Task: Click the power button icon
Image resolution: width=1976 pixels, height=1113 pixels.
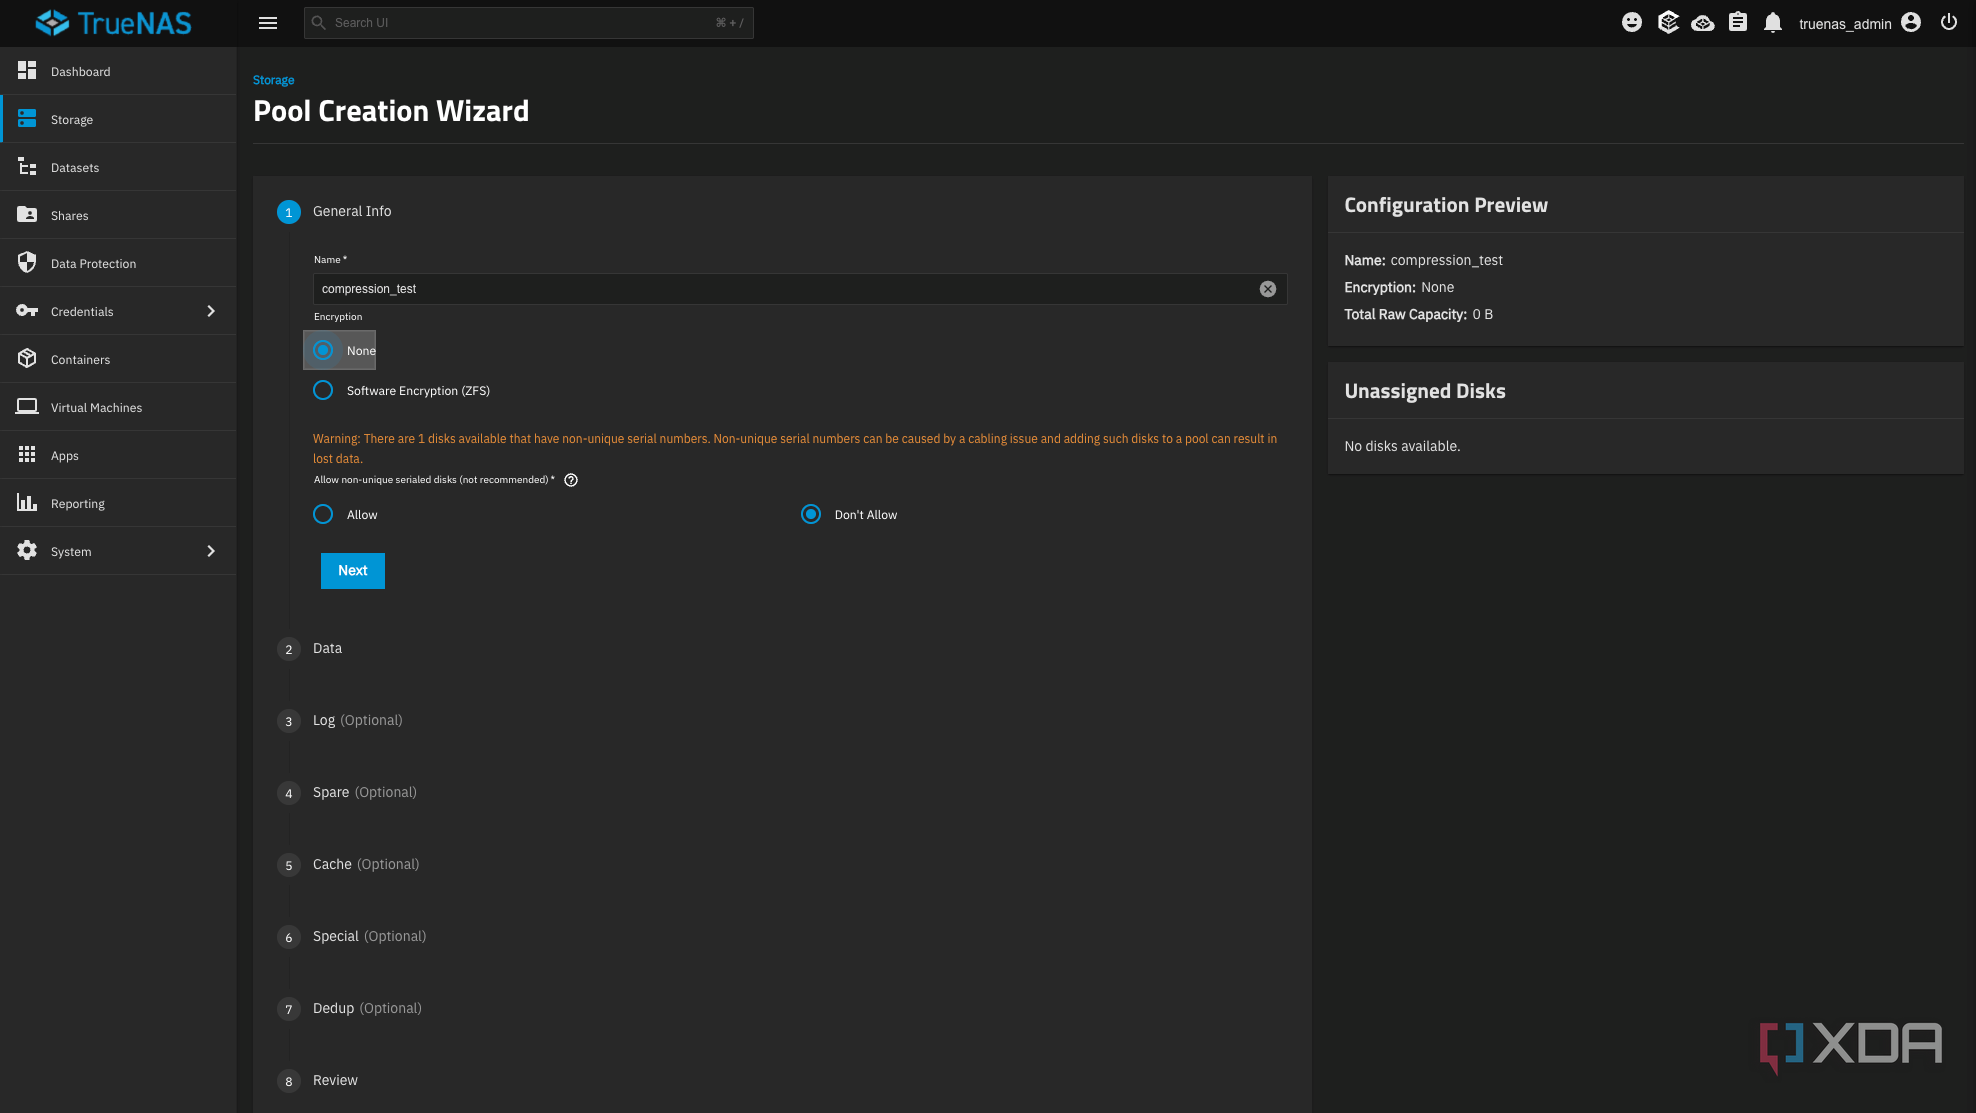Action: click(x=1948, y=23)
